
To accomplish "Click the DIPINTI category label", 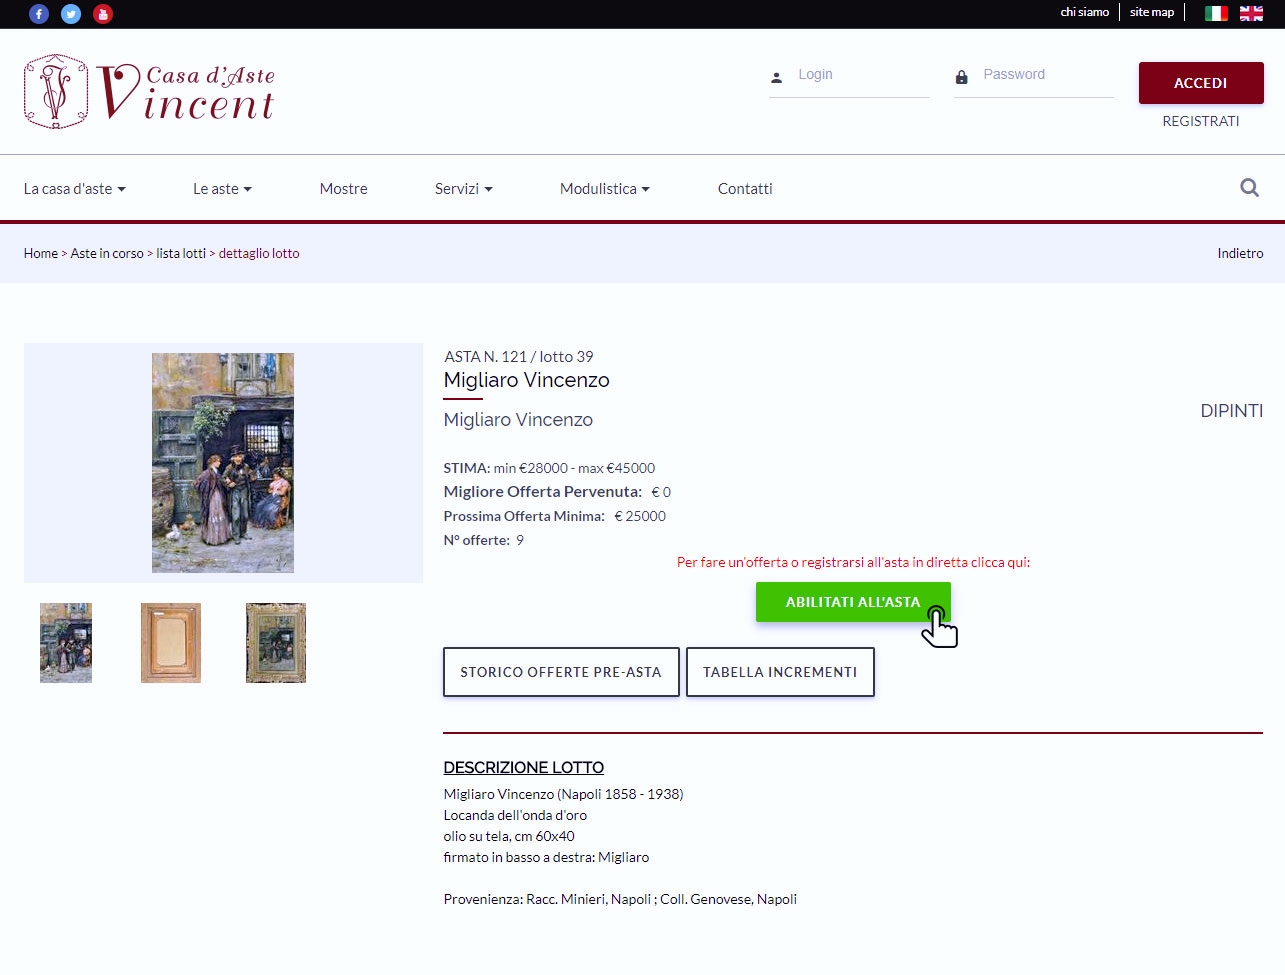I will (x=1232, y=411).
